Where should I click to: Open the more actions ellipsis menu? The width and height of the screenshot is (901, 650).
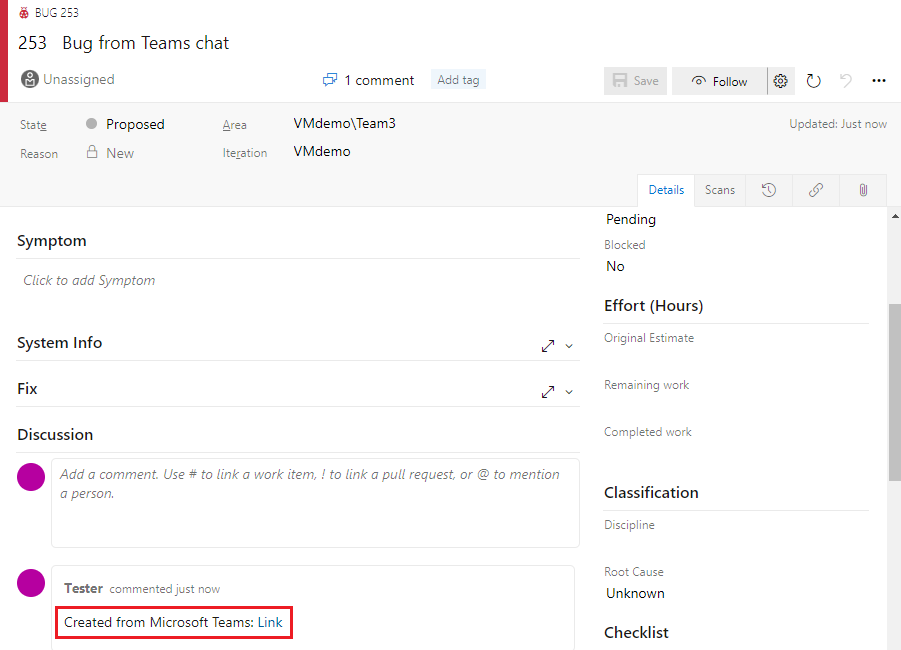coord(879,81)
